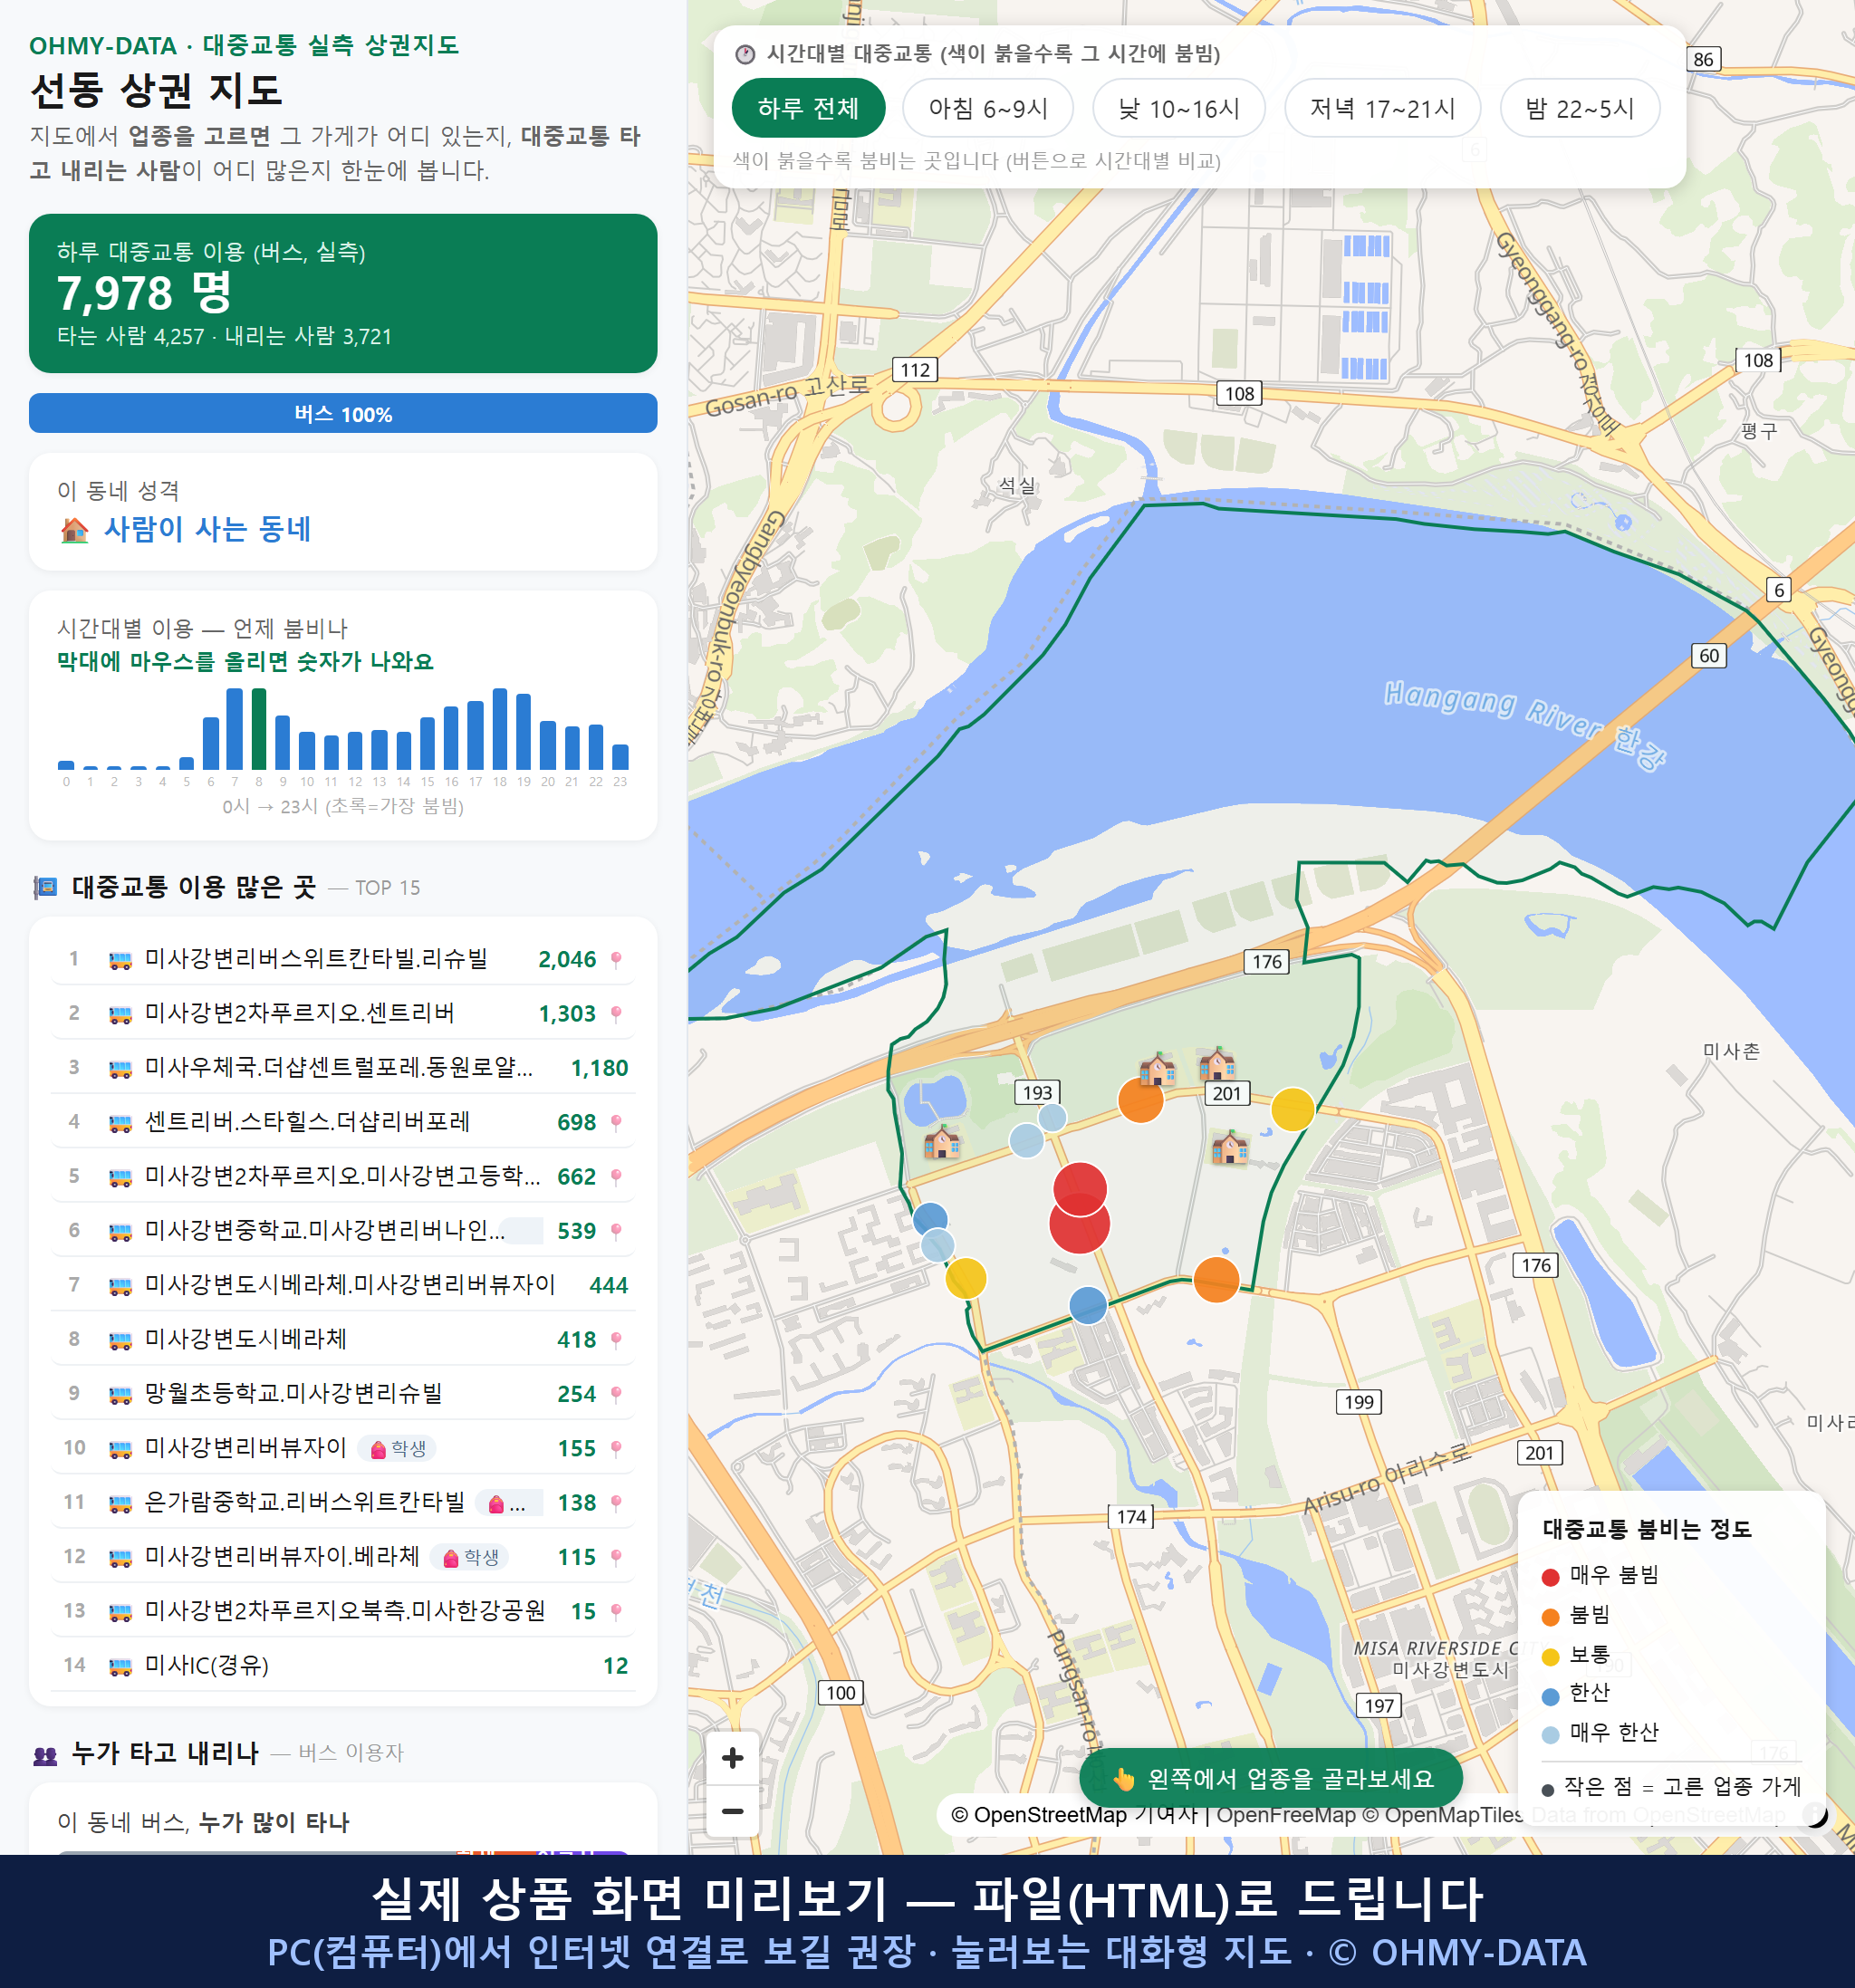The image size is (1855, 1988).
Task: Choose the 밤 22~5시 time filter
Action: click(1579, 108)
